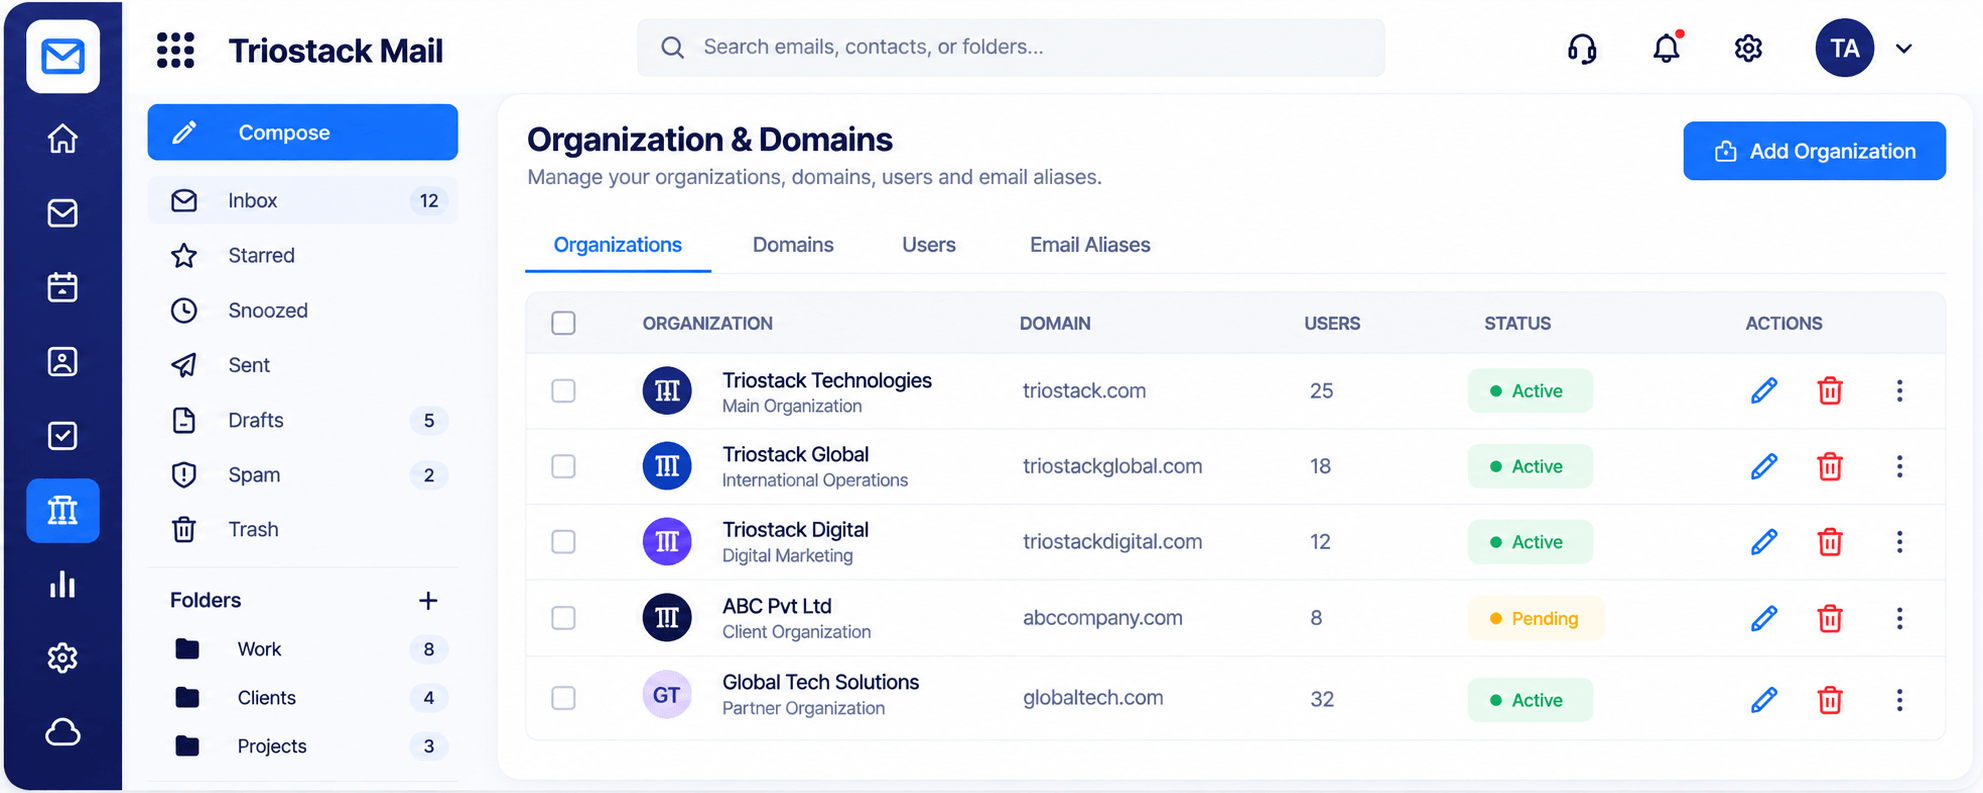Edit the ABC Pvt Ltd organization
The image size is (1983, 793).
(1764, 618)
